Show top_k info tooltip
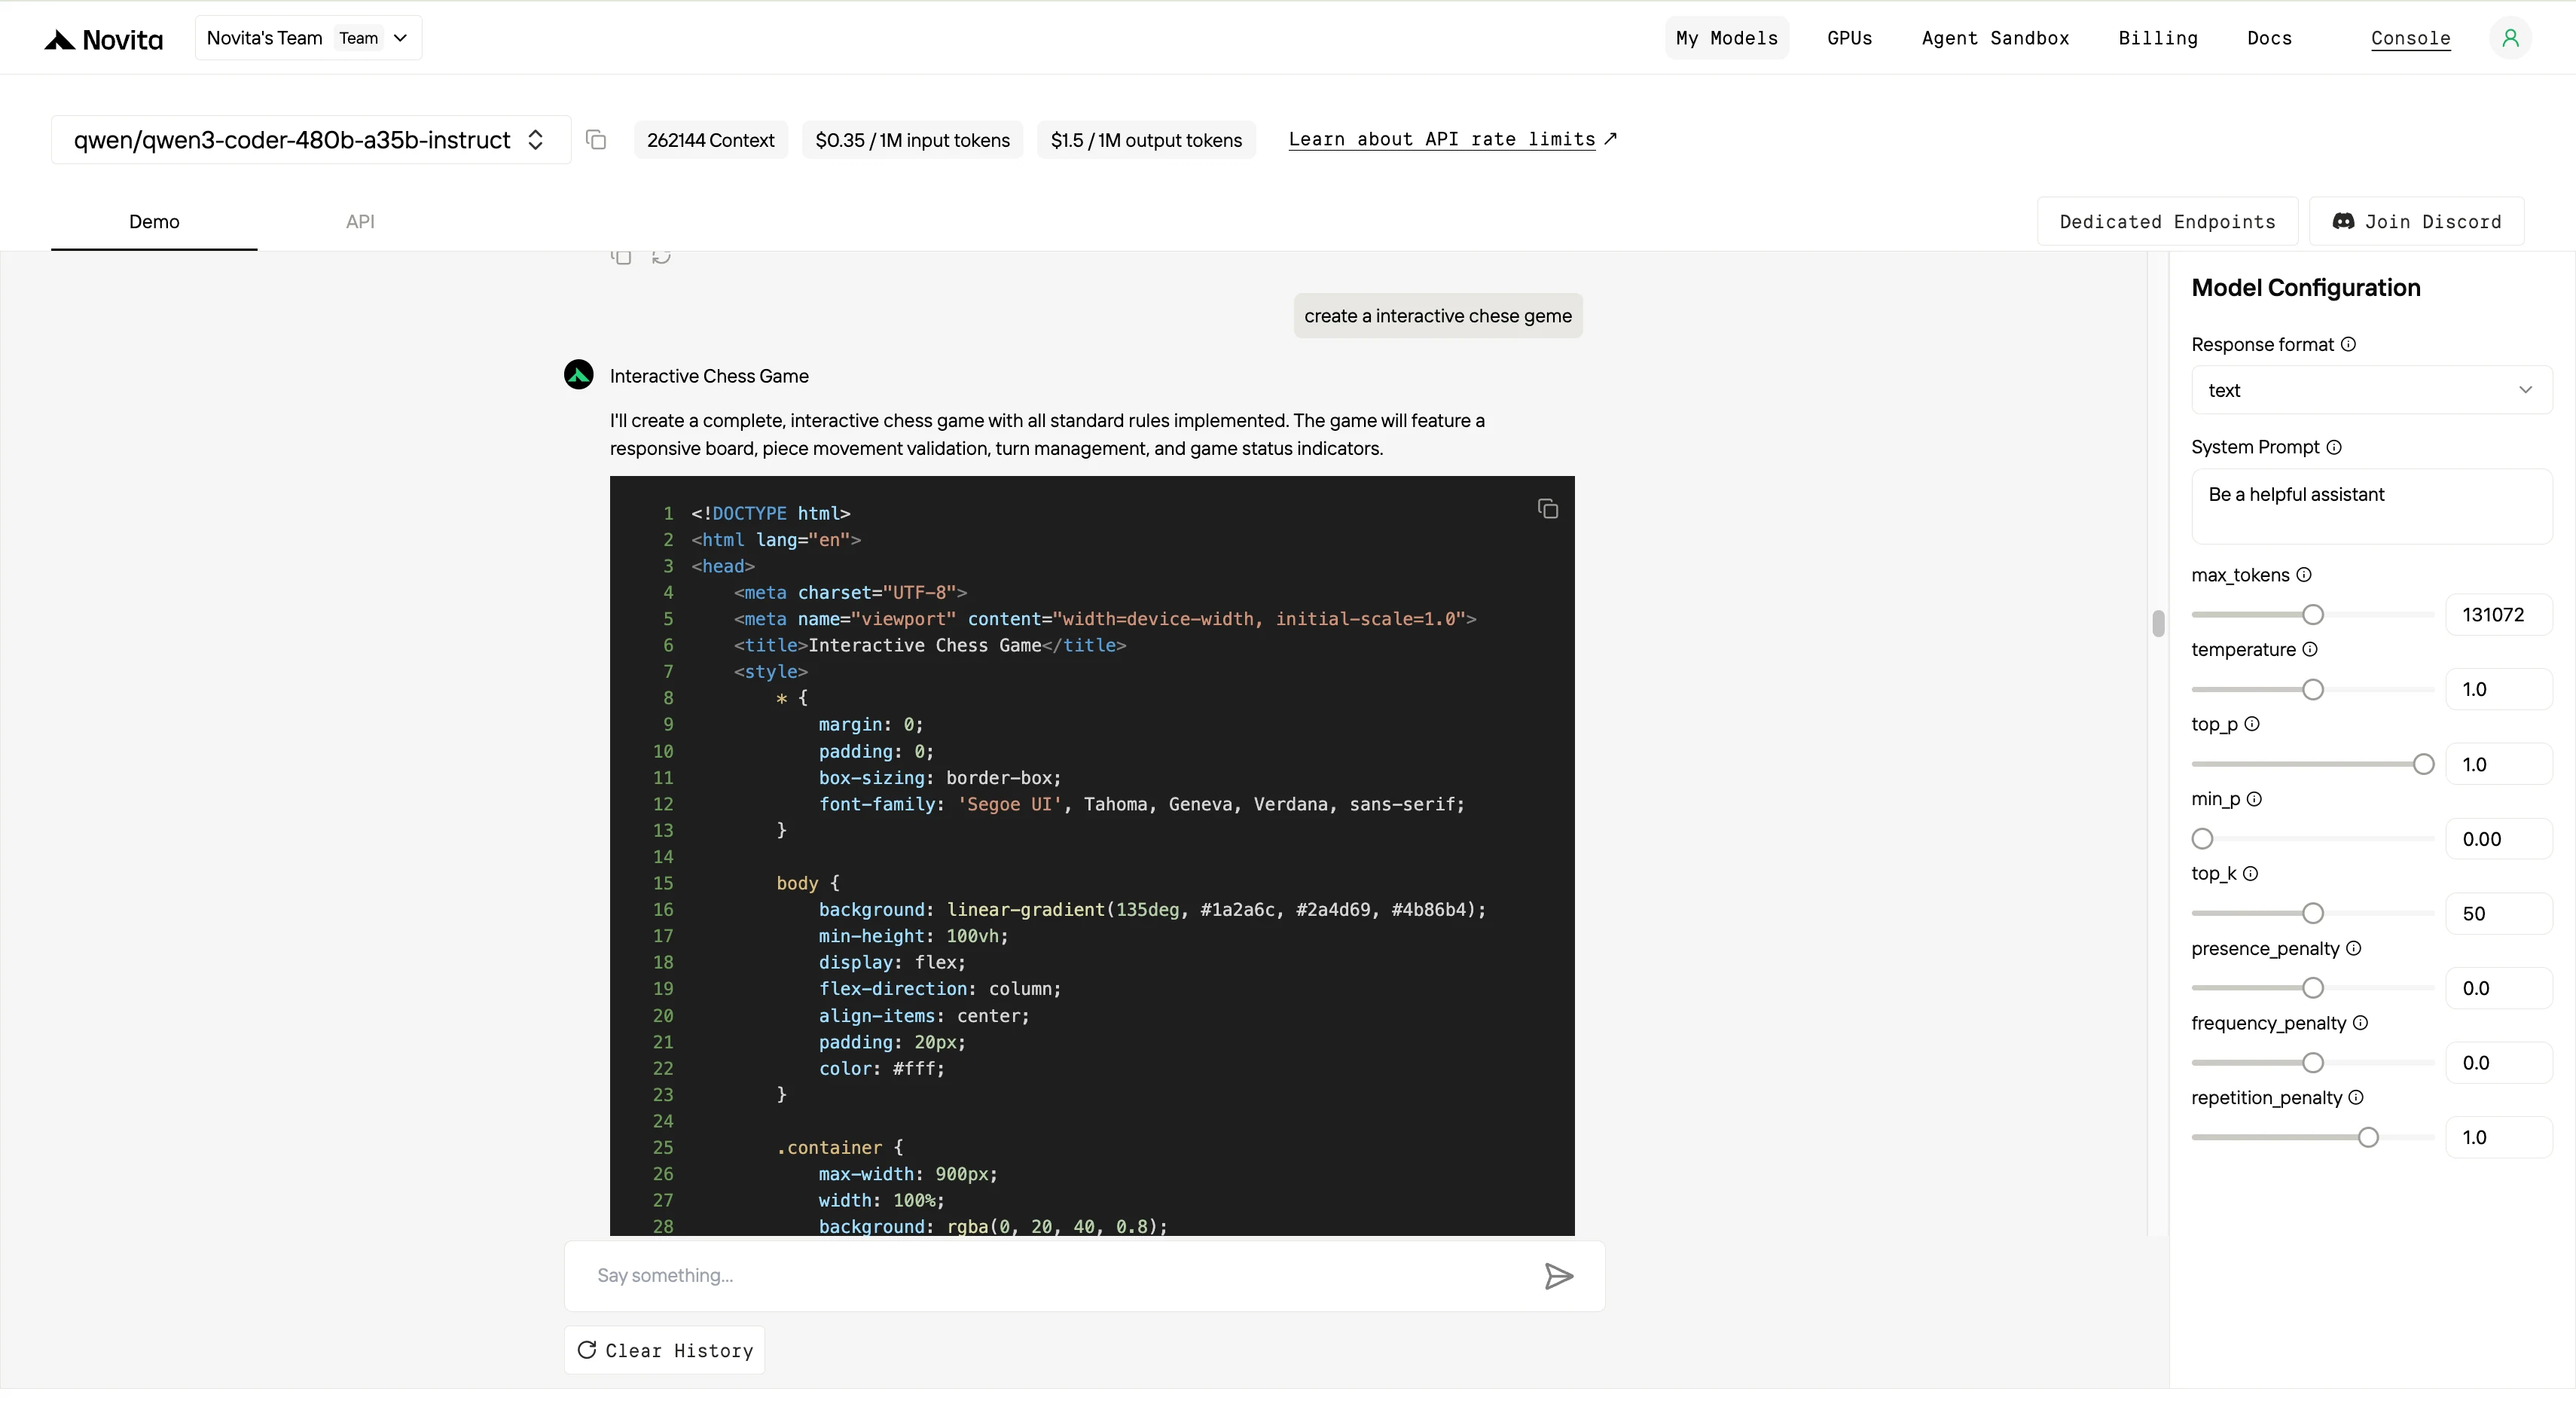Screen dimensions: 2576x1428 point(2250,873)
